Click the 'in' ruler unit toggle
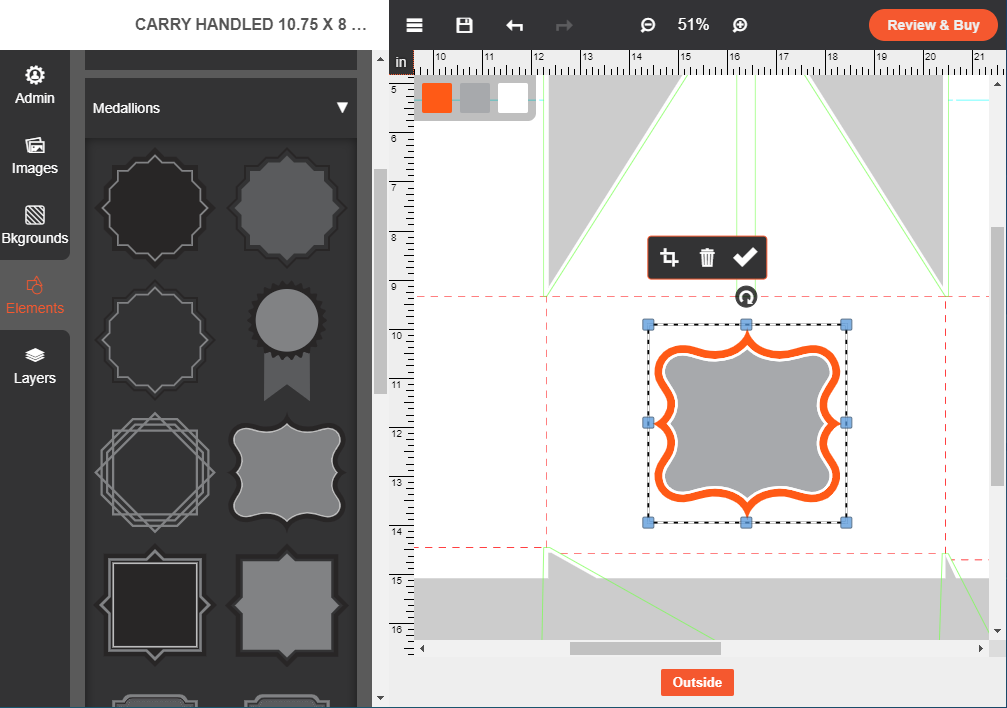The image size is (1007, 708). click(401, 62)
